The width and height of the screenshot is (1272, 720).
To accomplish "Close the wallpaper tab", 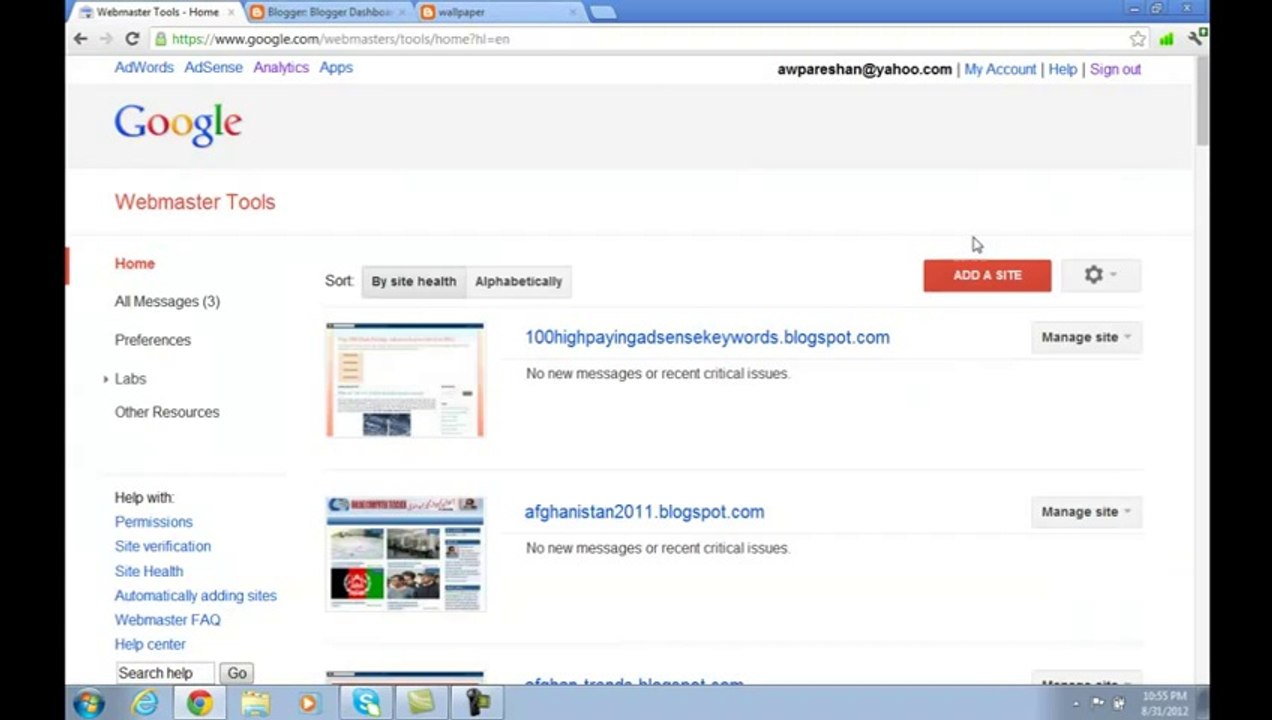I will pos(574,12).
